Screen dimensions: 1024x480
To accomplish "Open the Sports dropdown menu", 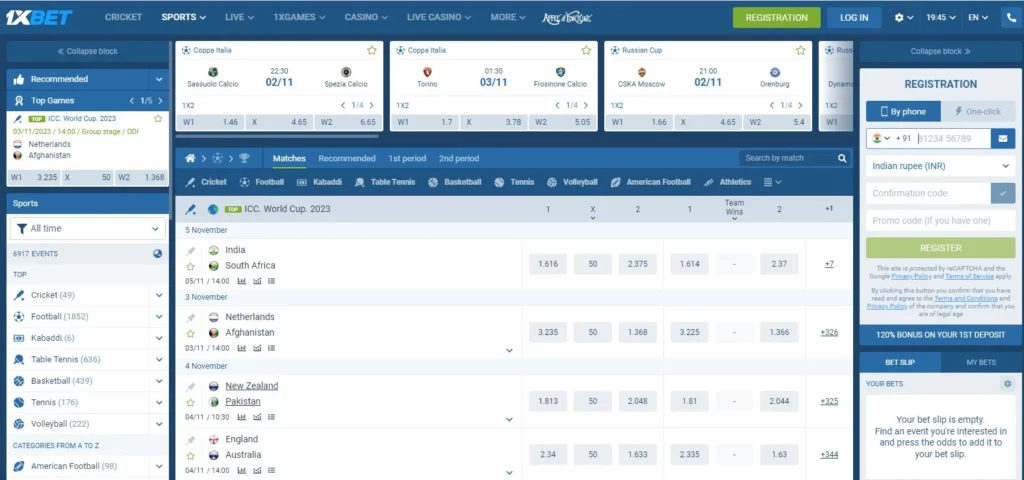I will [184, 17].
